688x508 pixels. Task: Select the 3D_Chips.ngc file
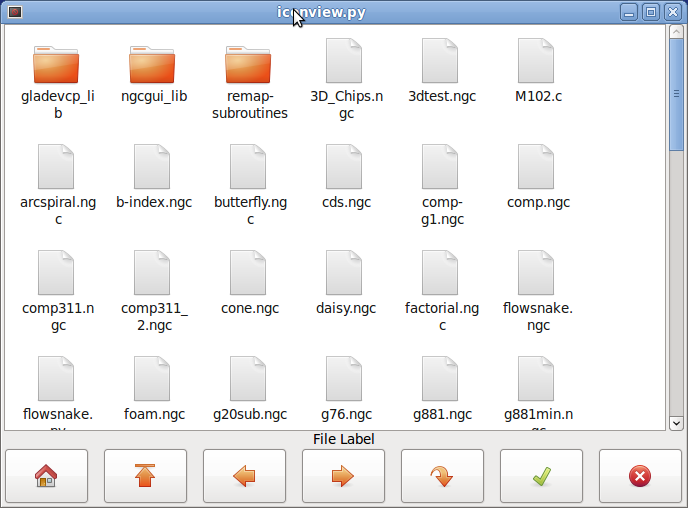345,62
